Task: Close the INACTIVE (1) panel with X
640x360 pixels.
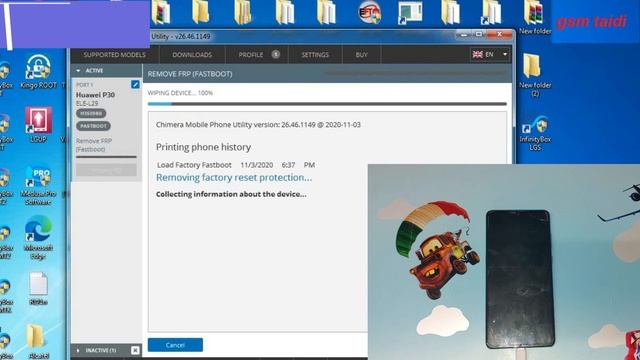Action: click(x=135, y=350)
